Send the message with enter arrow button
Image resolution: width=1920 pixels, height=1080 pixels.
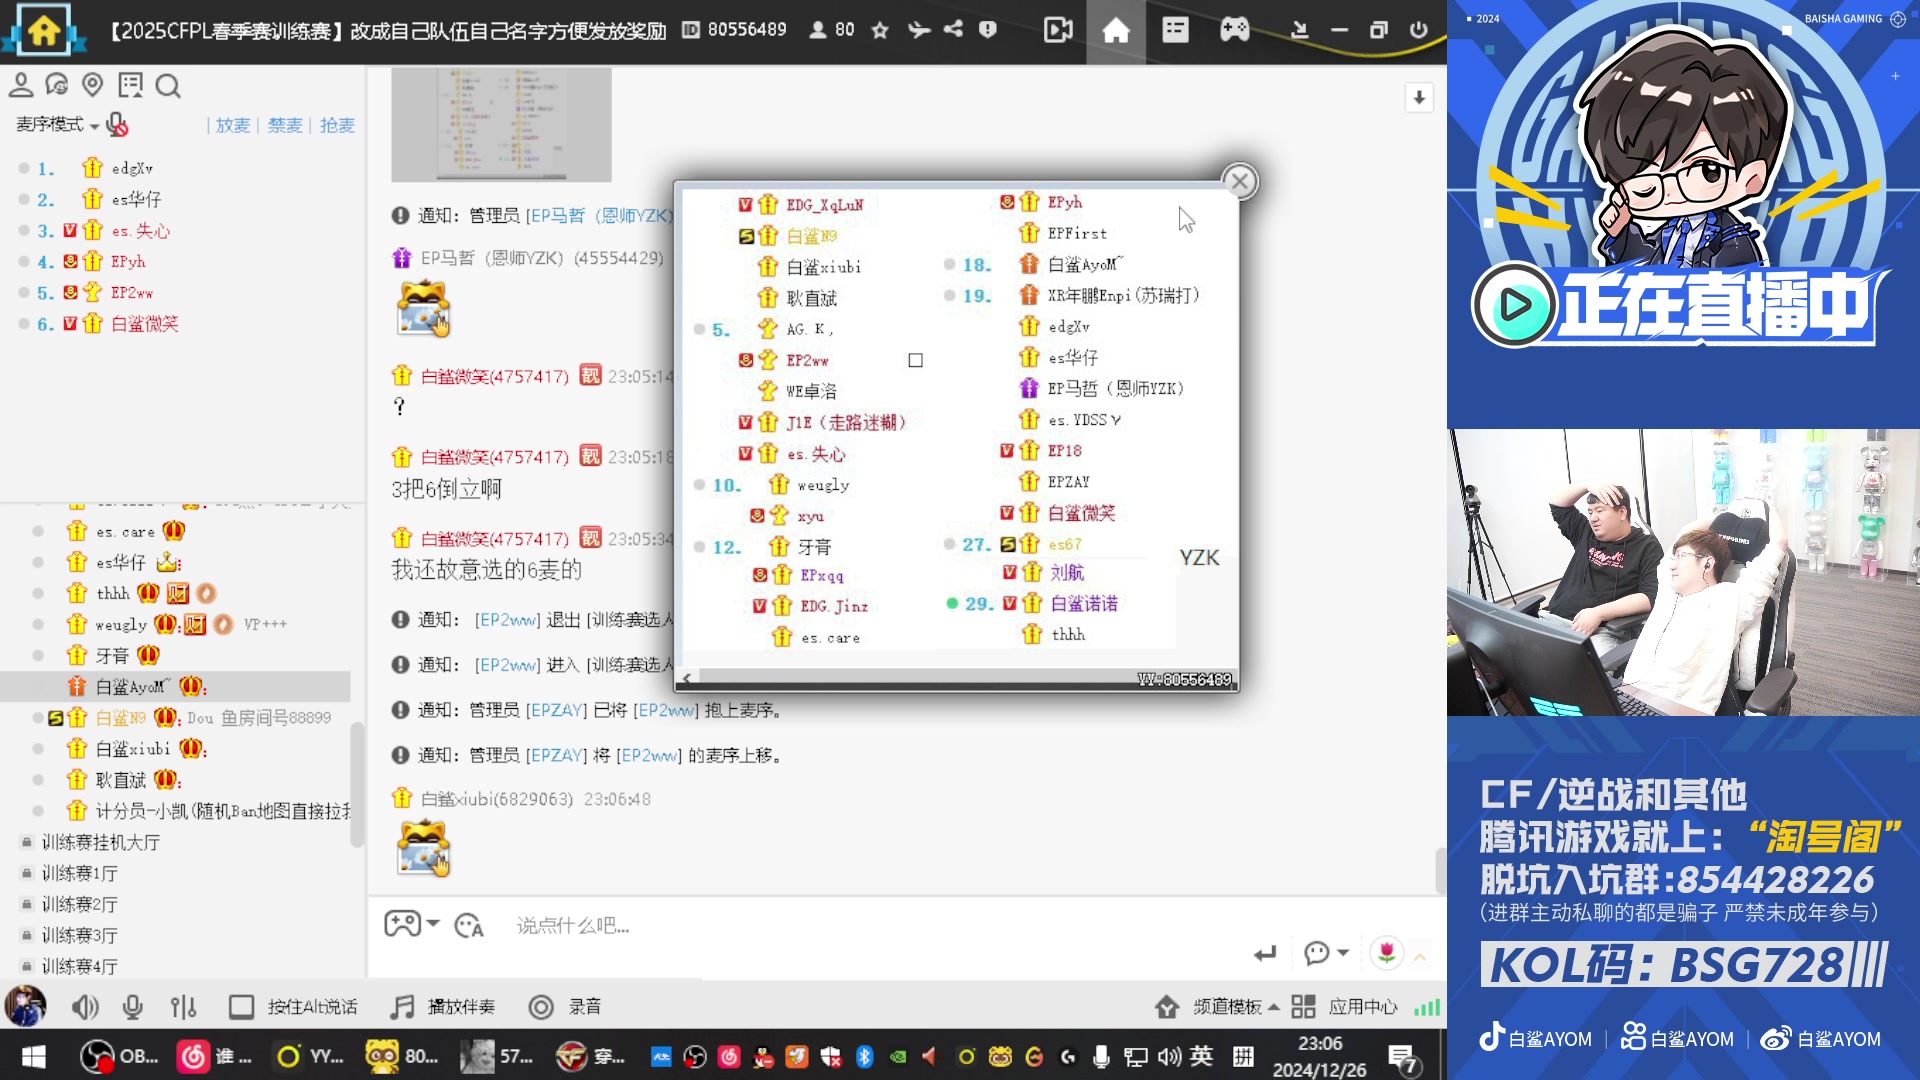[1265, 954]
